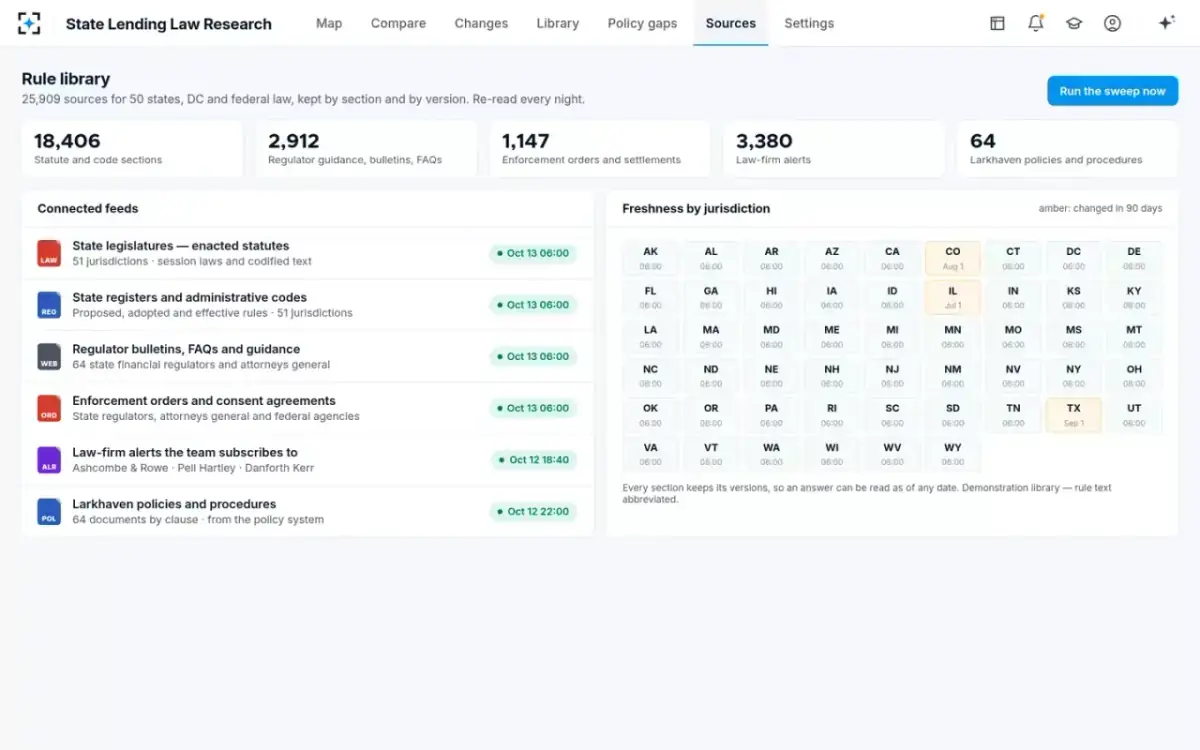Click the grey WEB feed icon

pos(49,357)
